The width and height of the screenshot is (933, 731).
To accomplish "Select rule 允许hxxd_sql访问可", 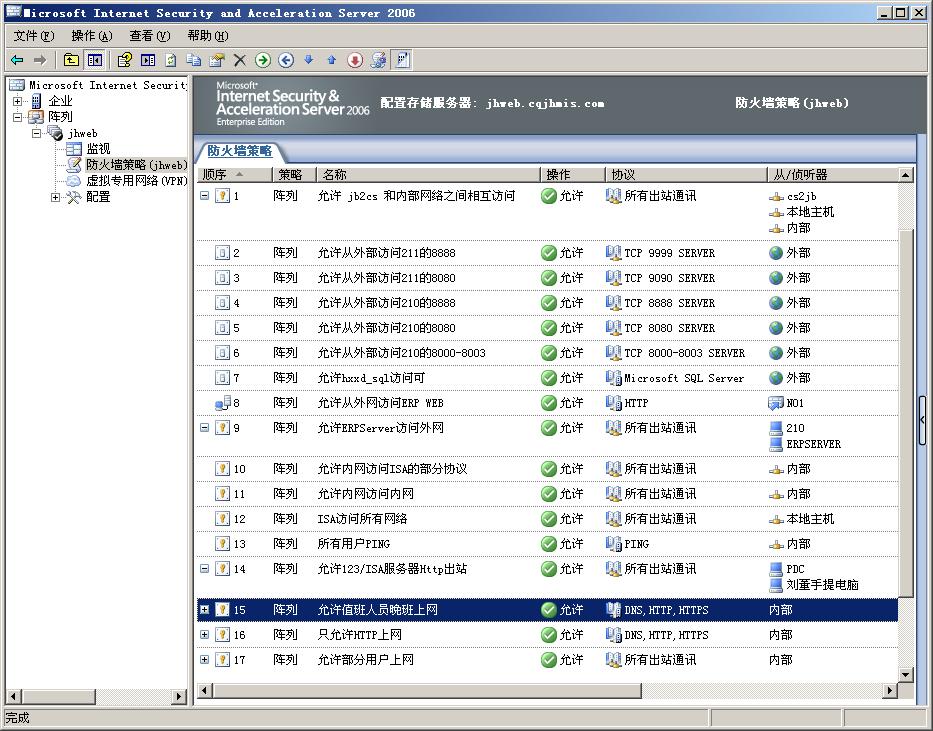I will pos(547,378).
